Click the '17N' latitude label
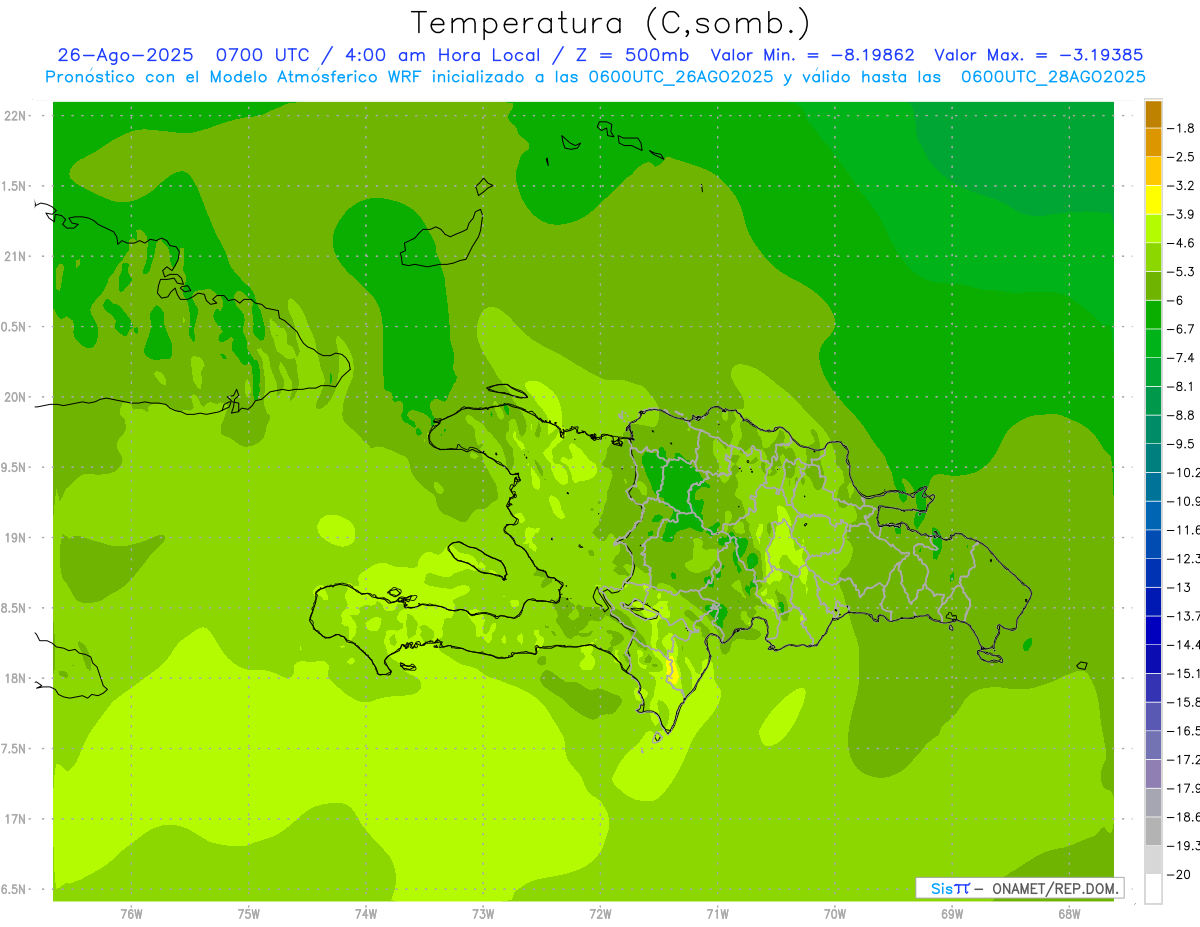 17,819
